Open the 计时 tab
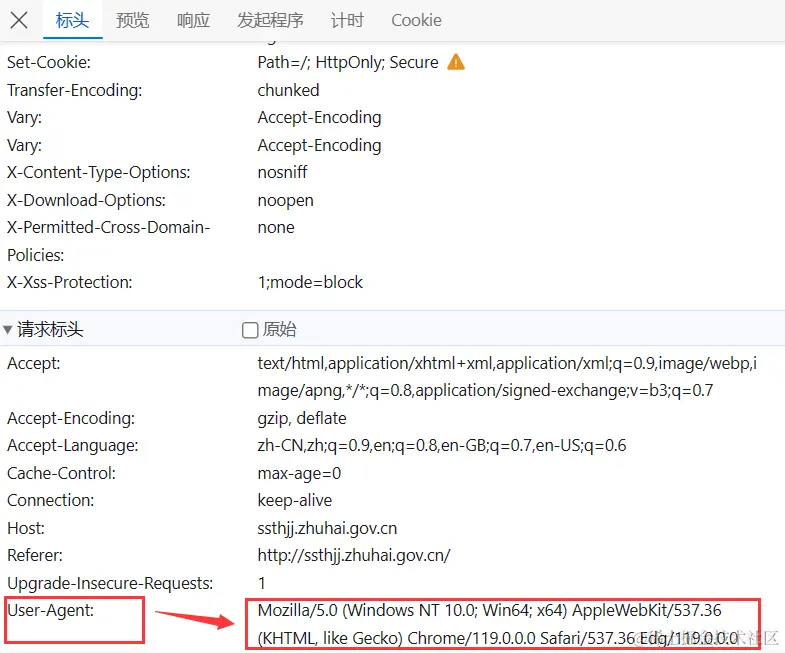Image resolution: width=785 pixels, height=653 pixels. 347,21
